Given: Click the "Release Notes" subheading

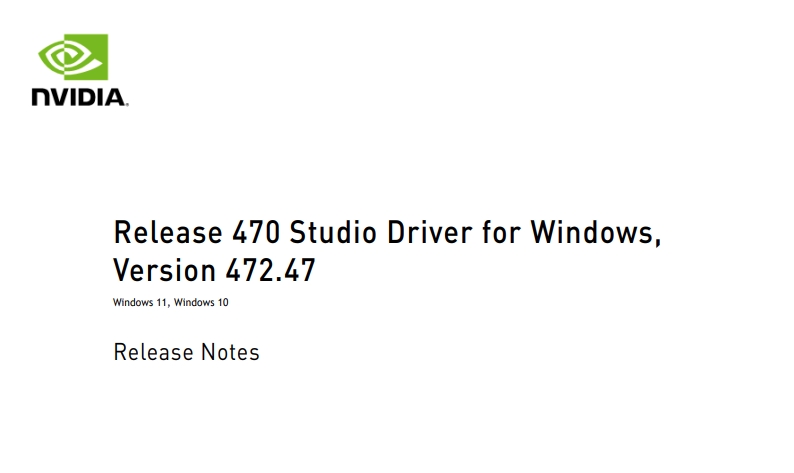Looking at the screenshot, I should [186, 352].
